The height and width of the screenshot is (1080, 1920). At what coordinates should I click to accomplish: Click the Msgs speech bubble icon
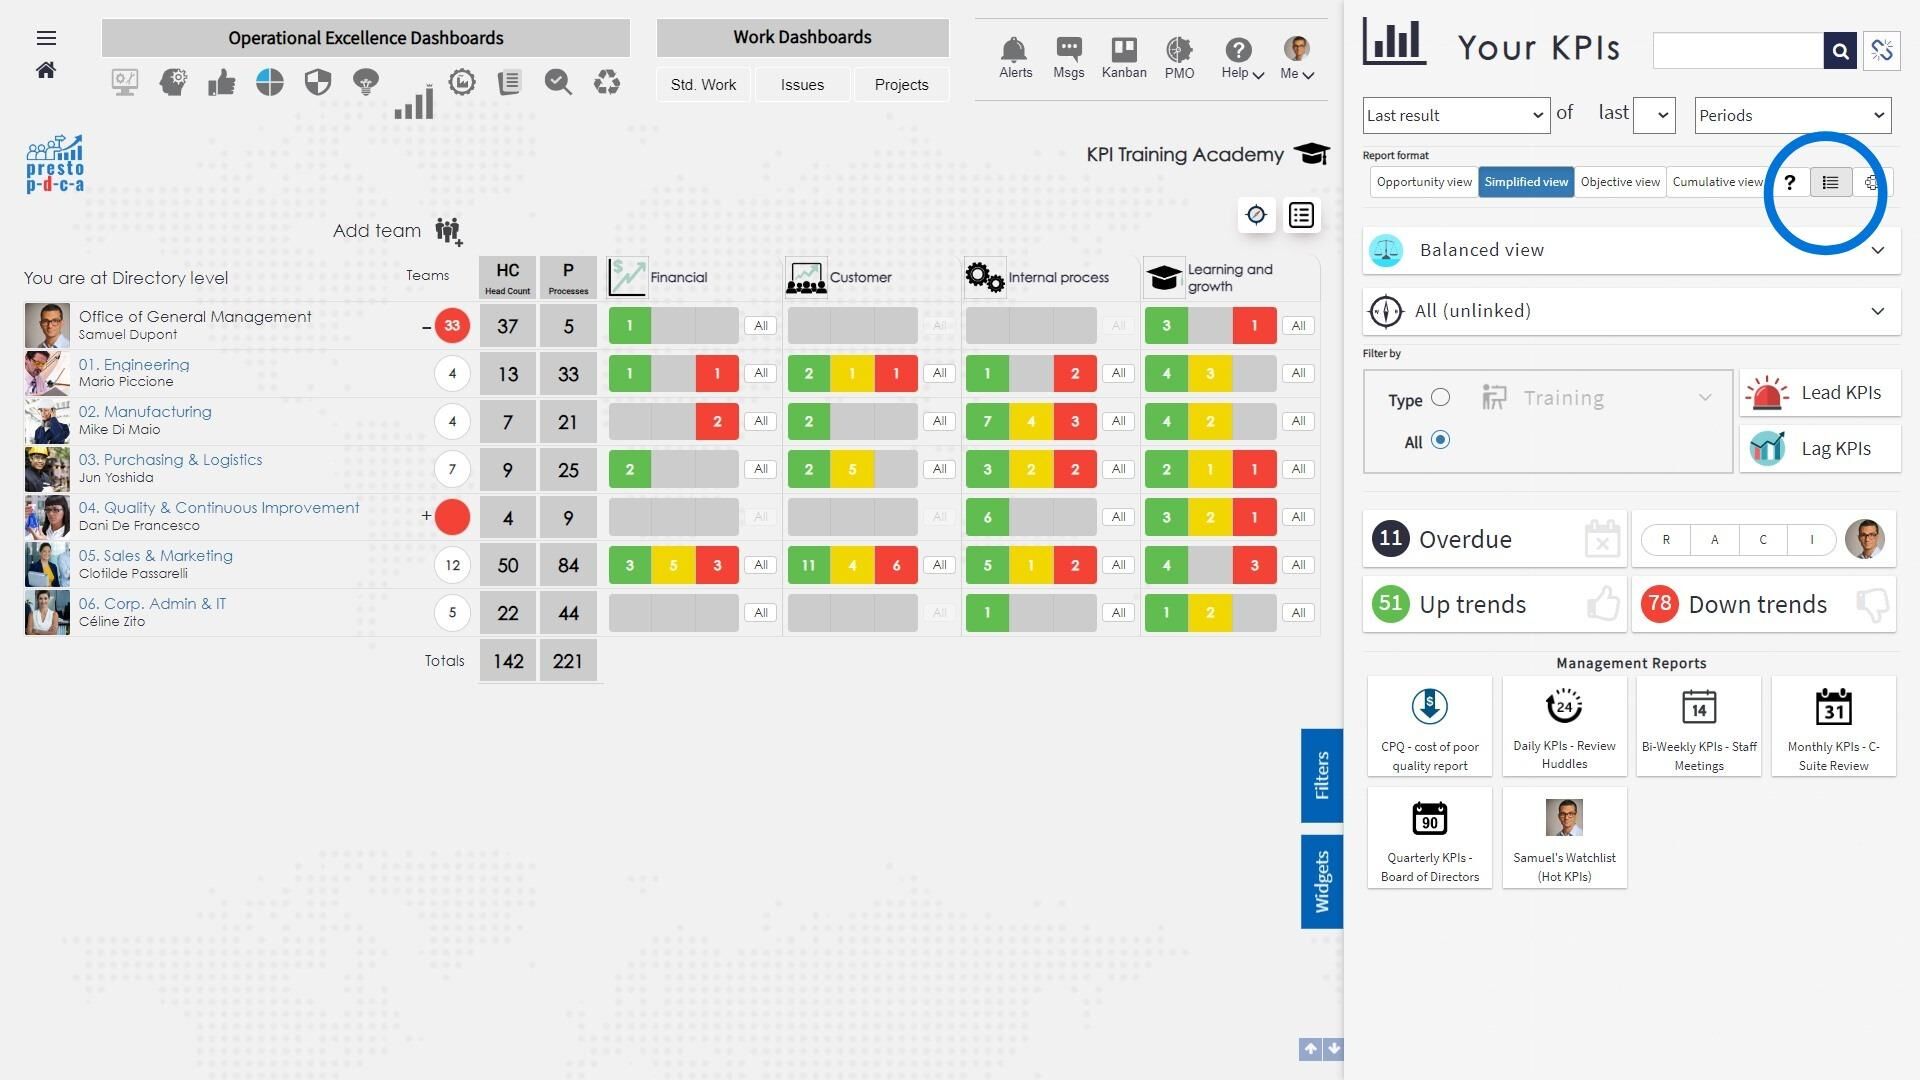[x=1068, y=50]
